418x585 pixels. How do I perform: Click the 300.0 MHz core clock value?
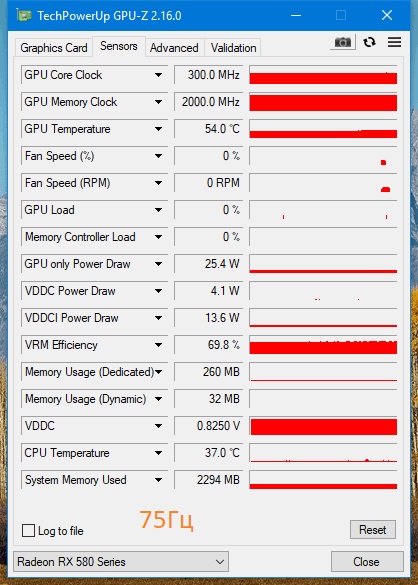click(208, 75)
